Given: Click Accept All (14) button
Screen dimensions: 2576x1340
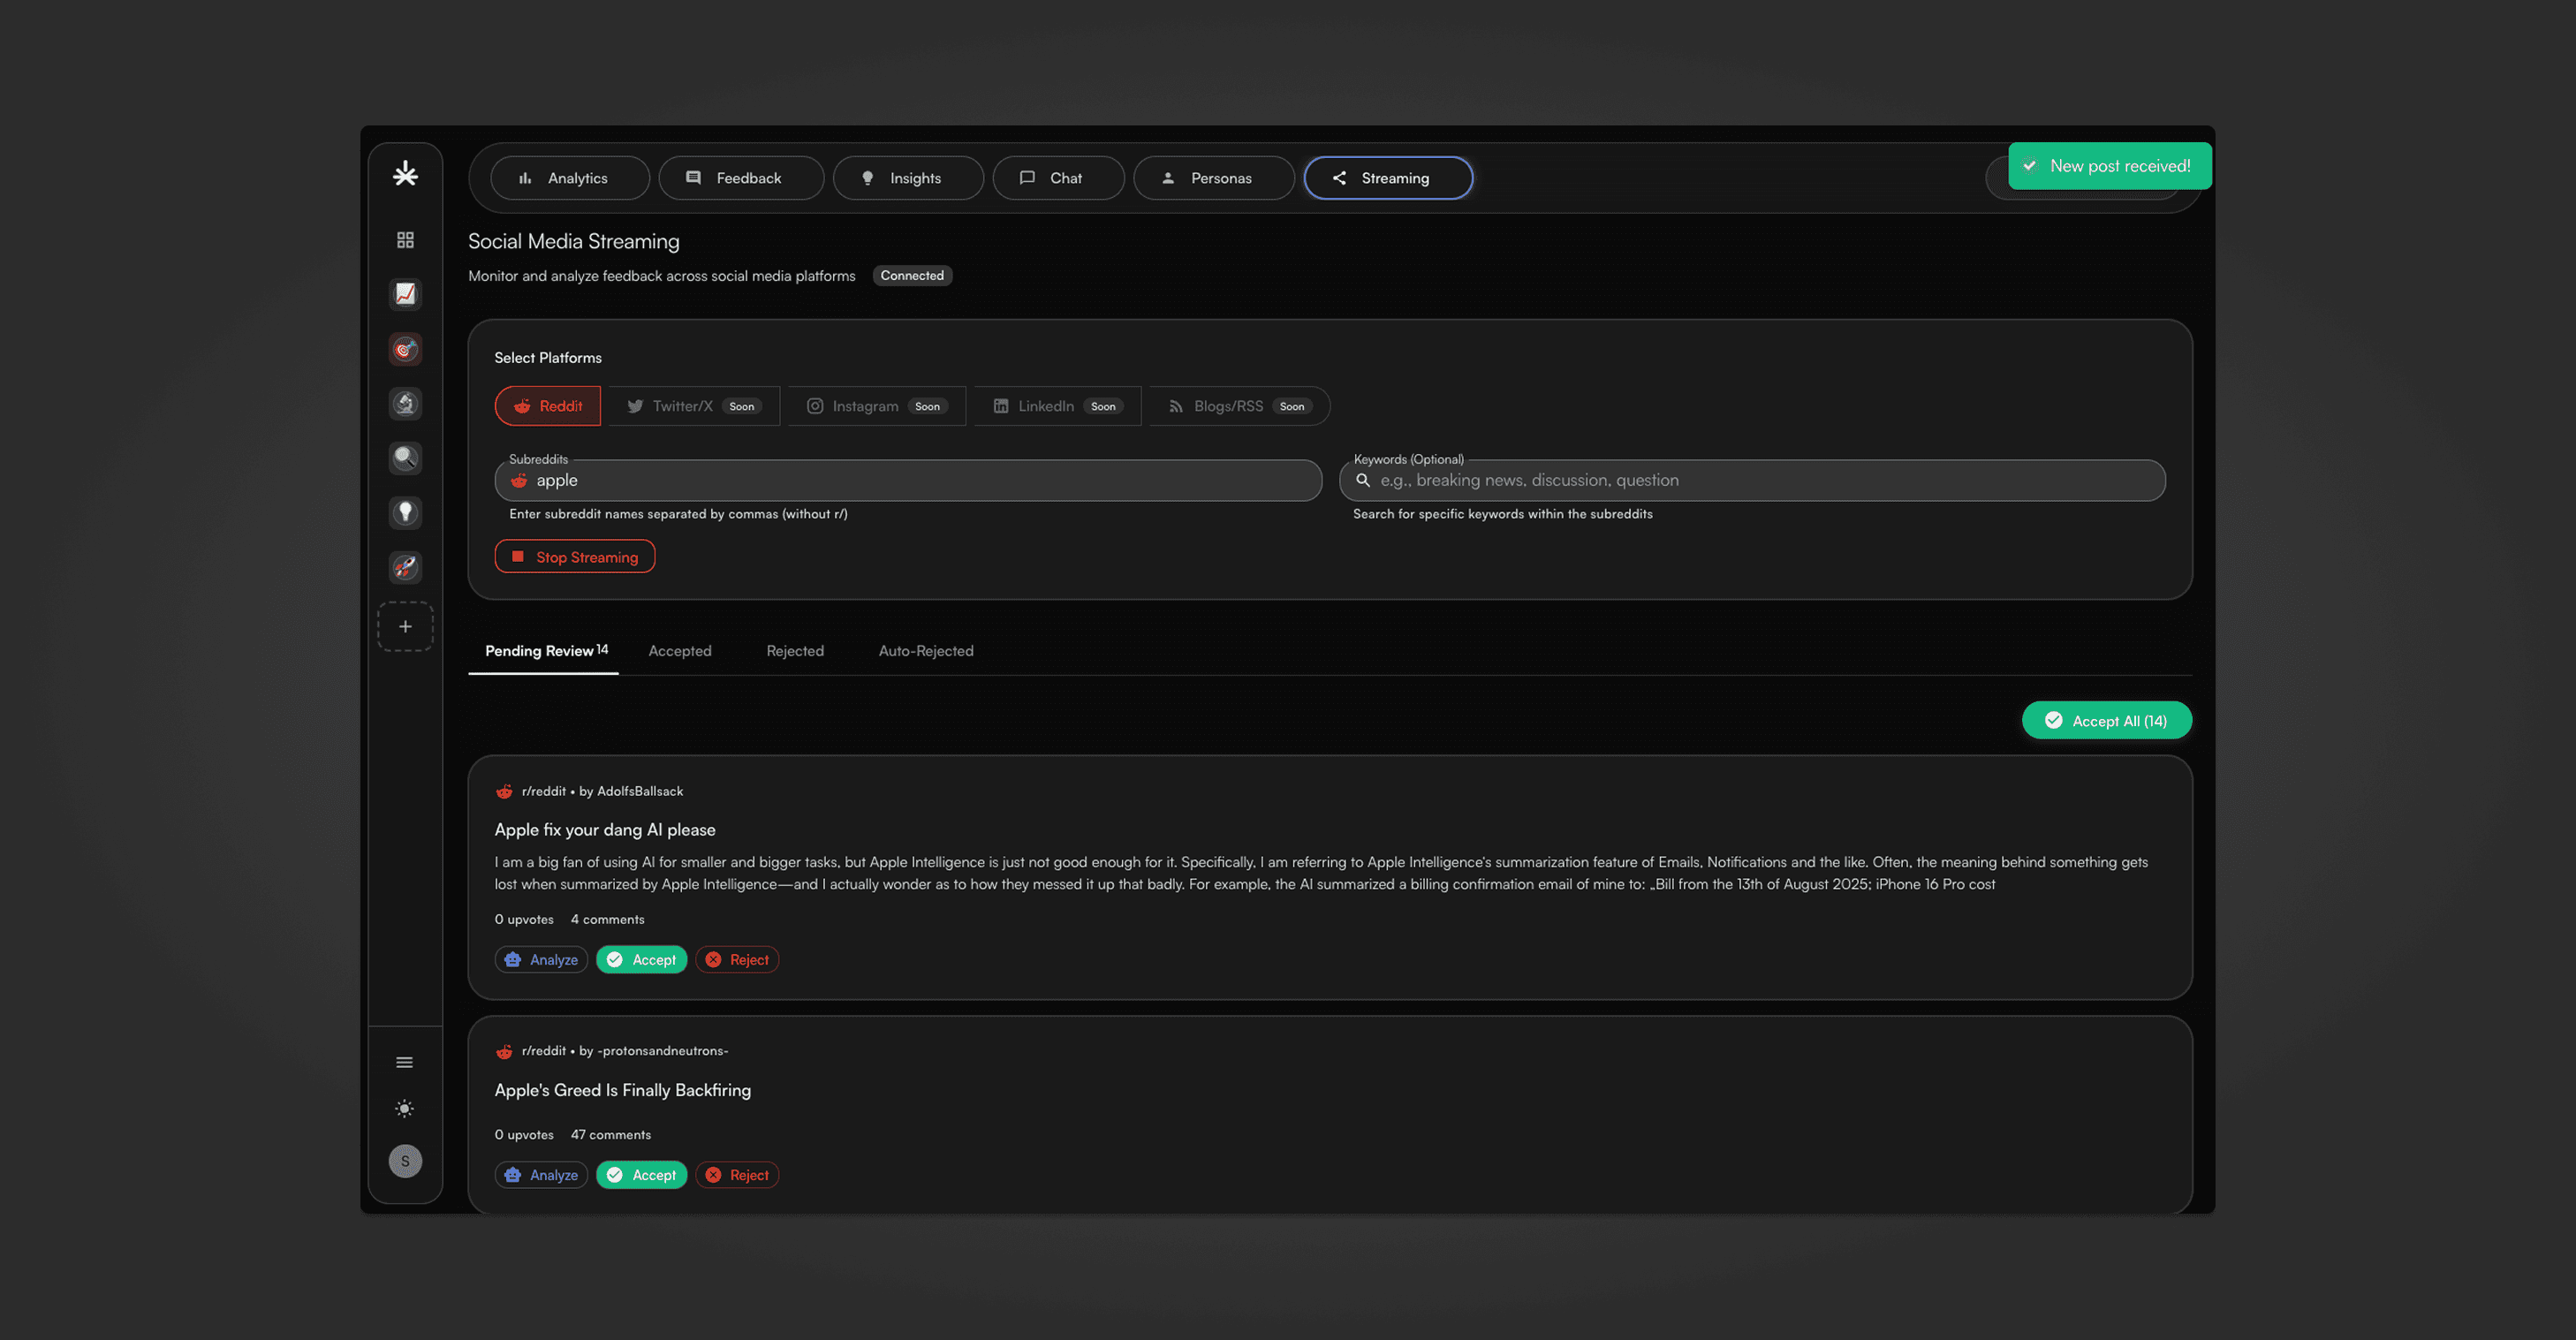Looking at the screenshot, I should coord(2106,721).
